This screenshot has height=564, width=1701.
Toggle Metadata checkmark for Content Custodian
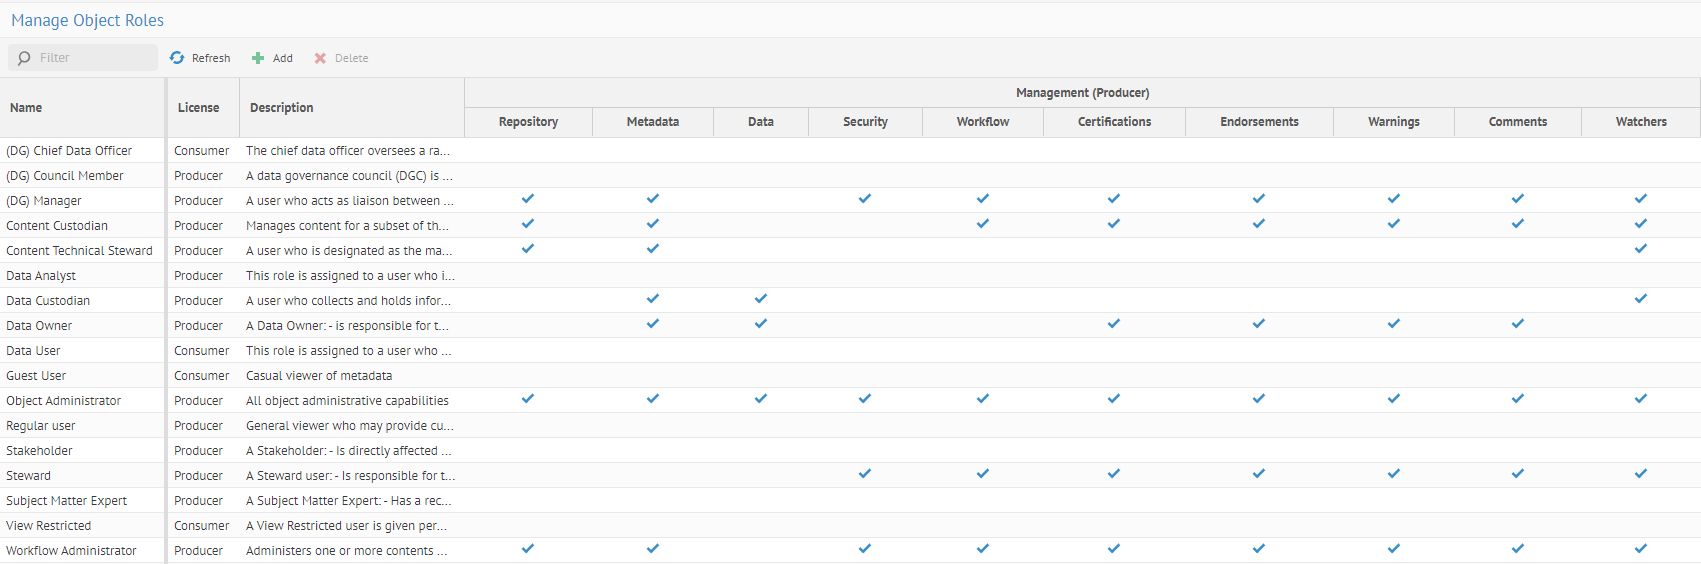(653, 224)
